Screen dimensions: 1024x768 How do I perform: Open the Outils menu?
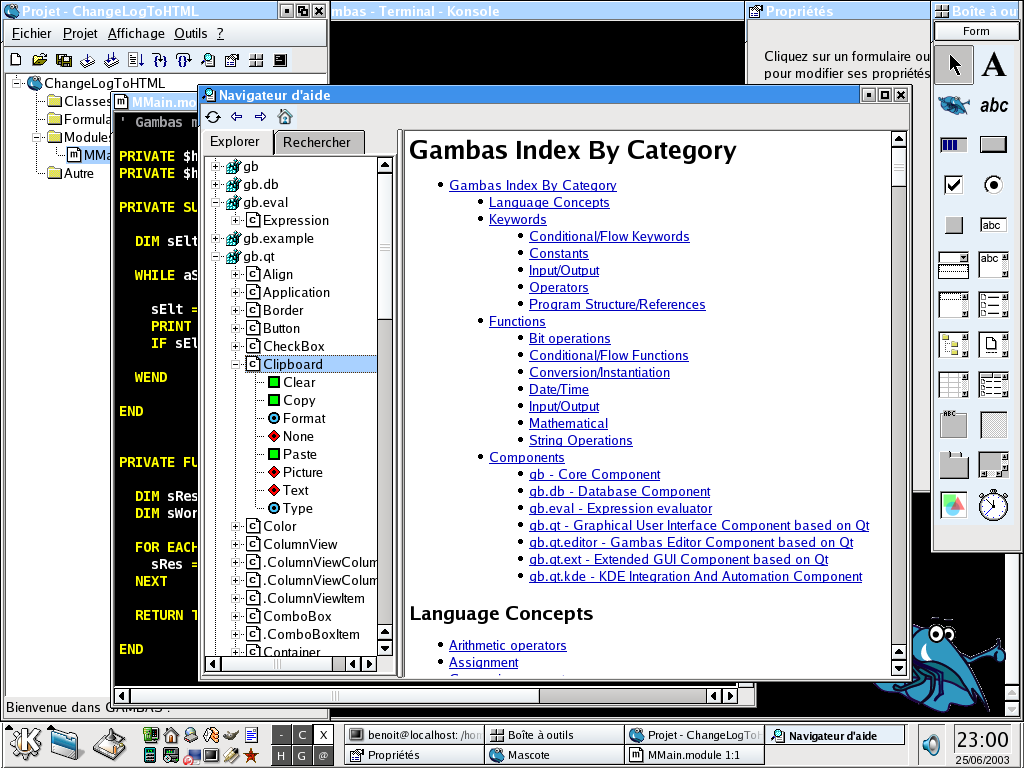(x=191, y=33)
